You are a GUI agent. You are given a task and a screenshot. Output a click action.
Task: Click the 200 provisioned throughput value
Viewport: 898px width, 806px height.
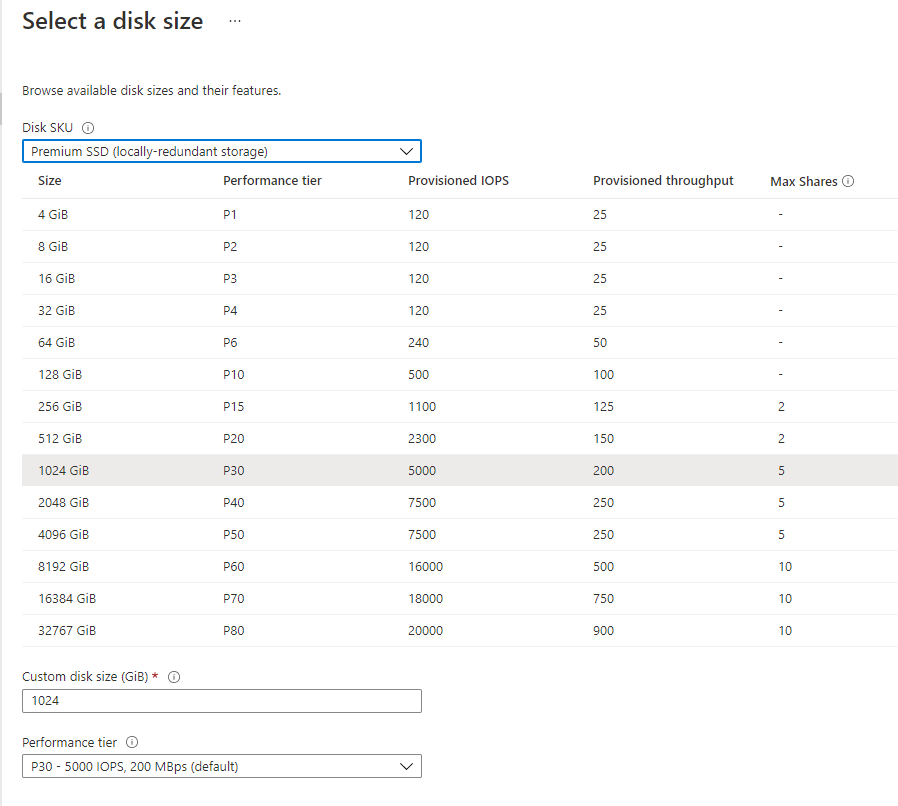click(604, 471)
